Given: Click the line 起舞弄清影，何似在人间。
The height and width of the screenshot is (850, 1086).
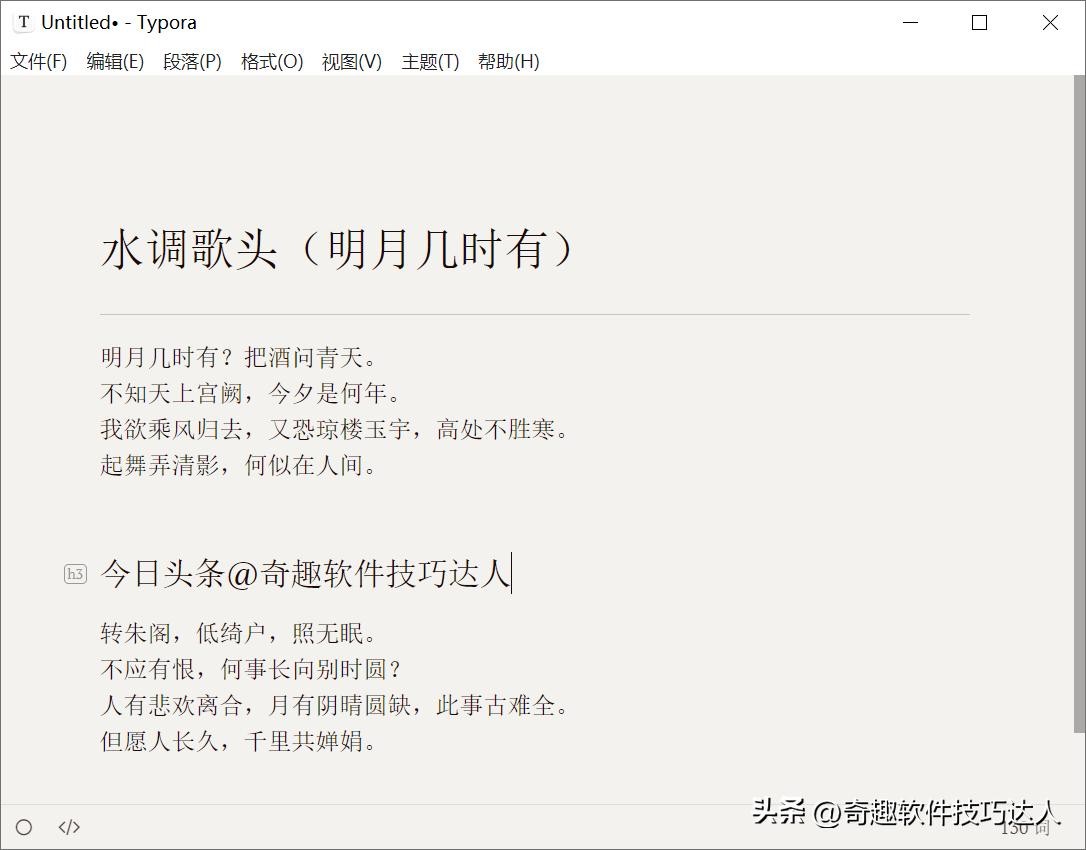Looking at the screenshot, I should [239, 465].
